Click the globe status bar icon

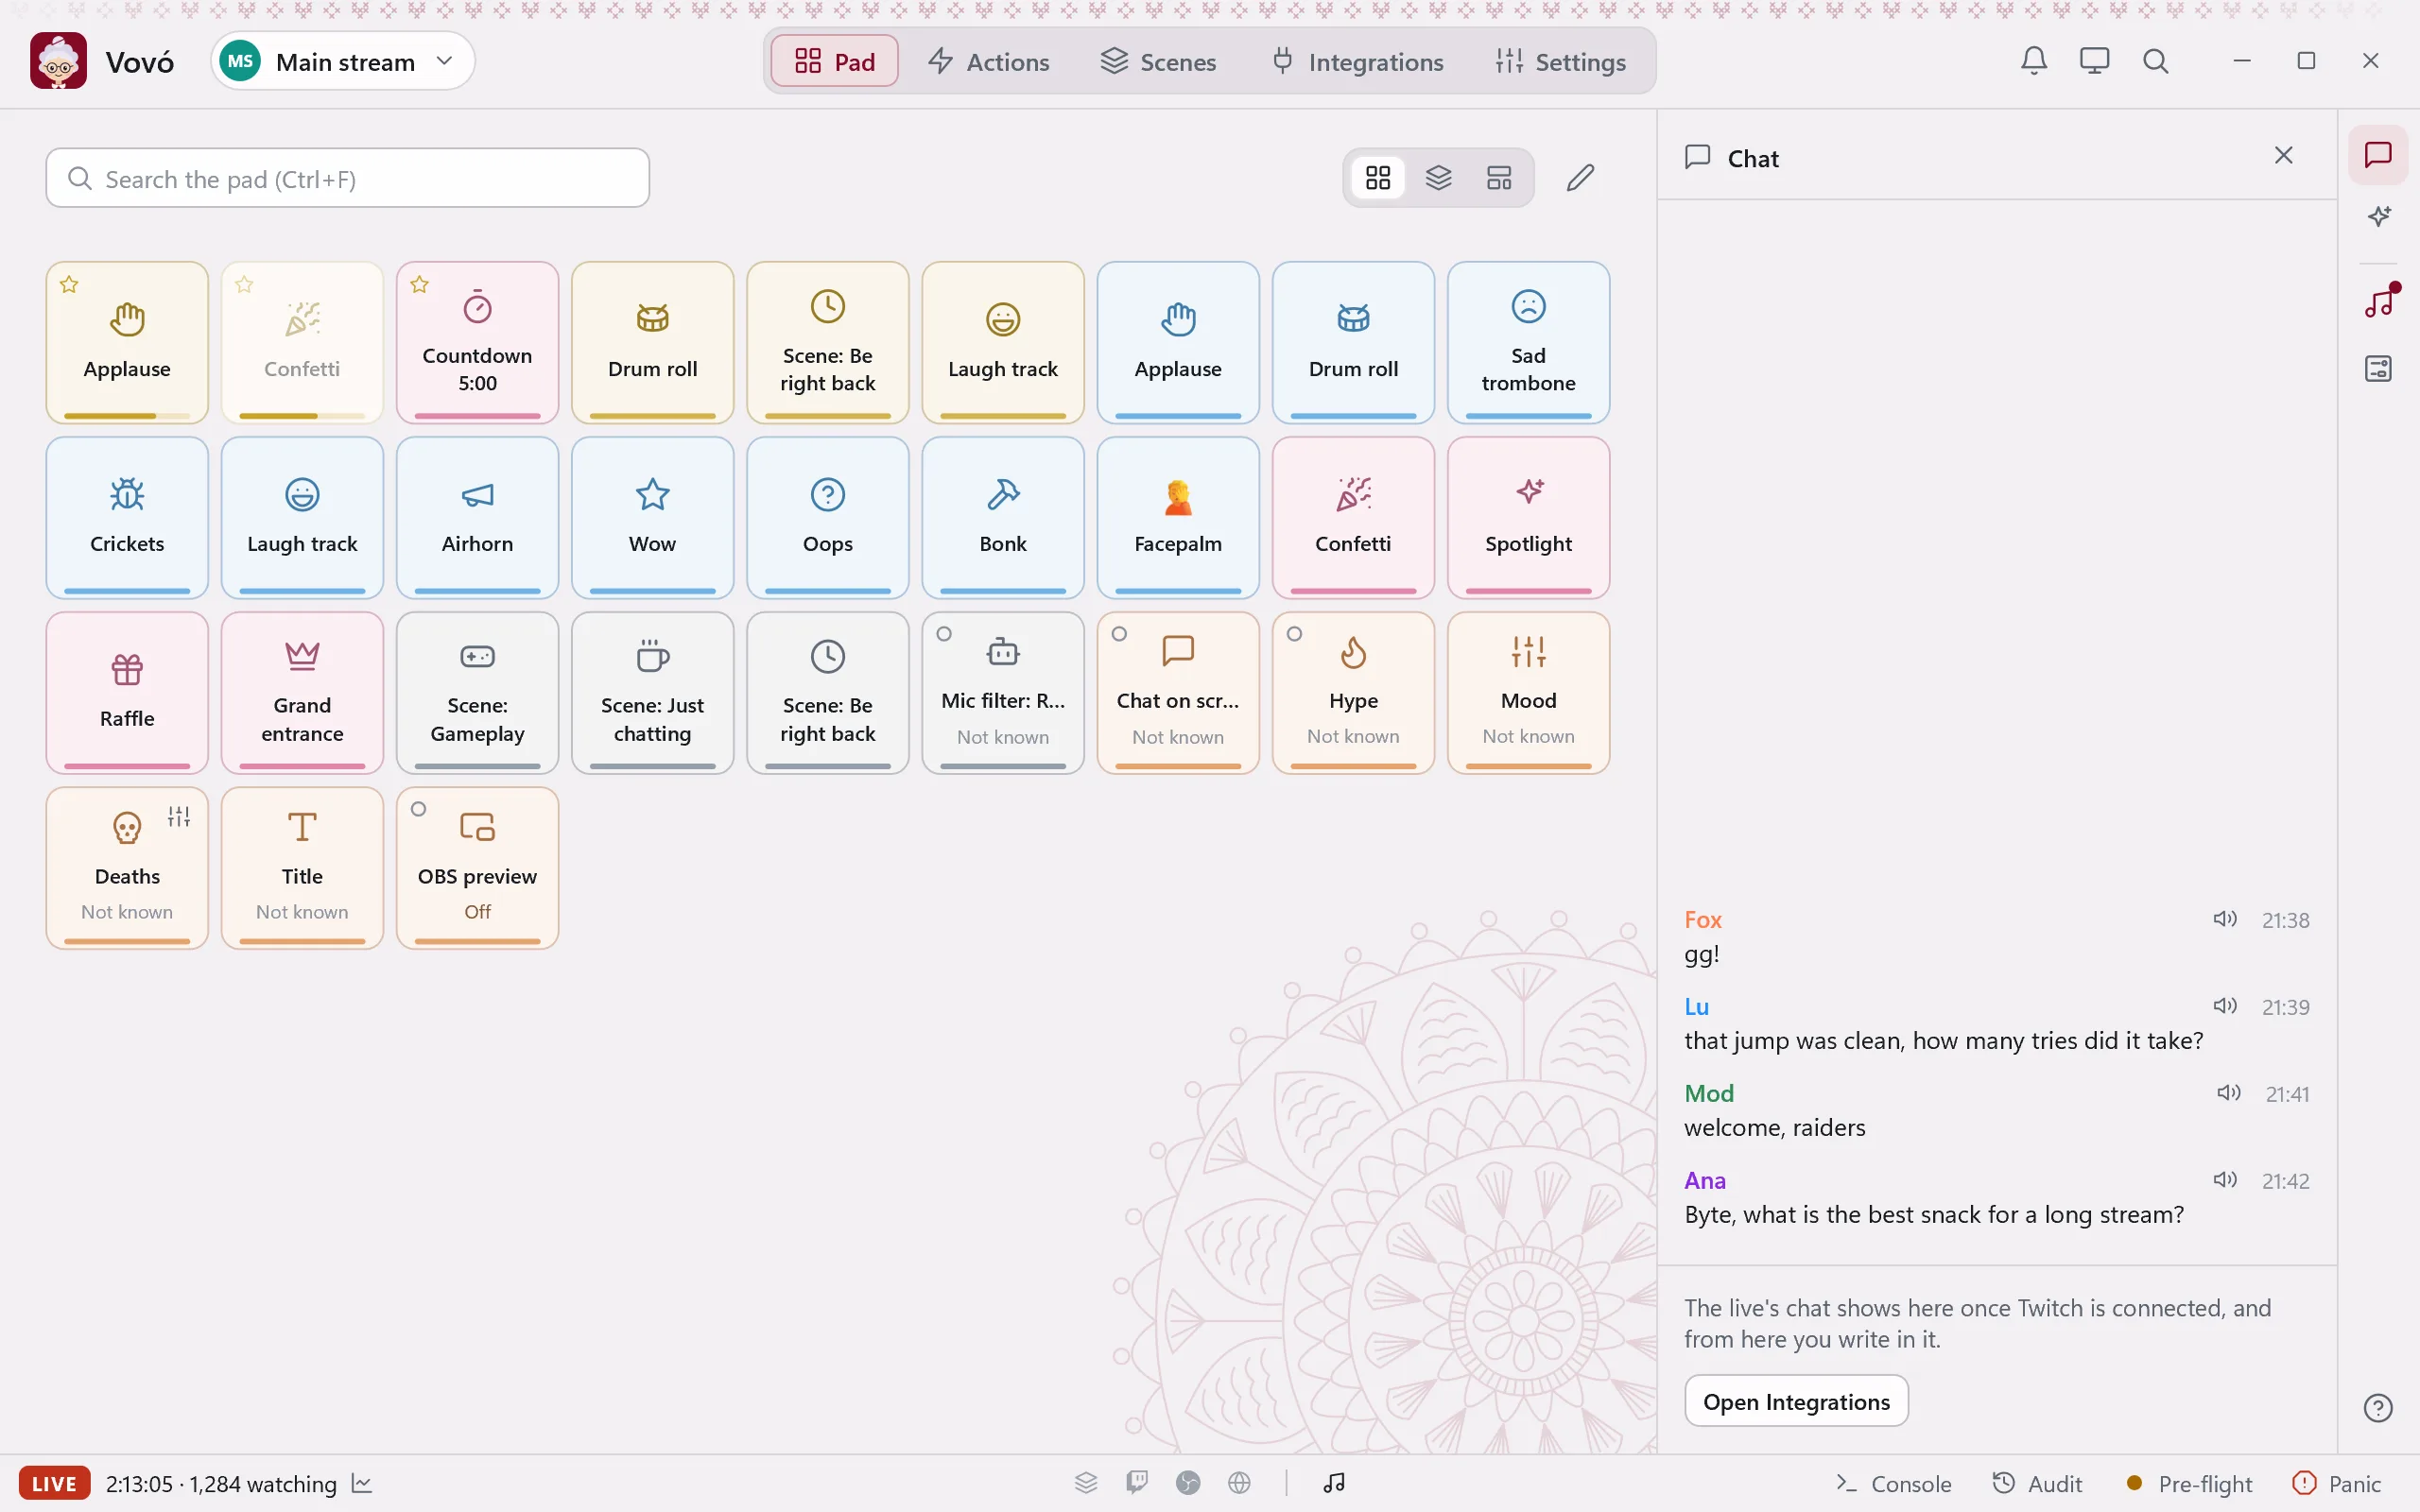tap(1239, 1483)
